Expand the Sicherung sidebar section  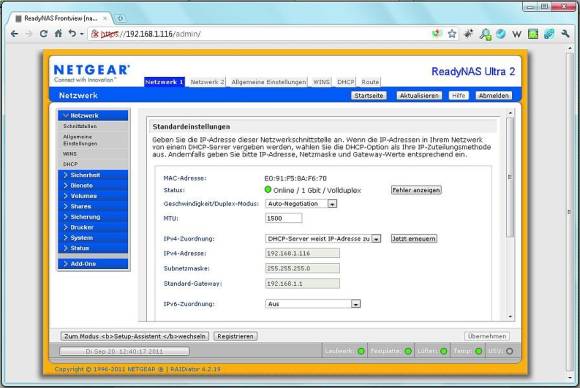coord(93,217)
